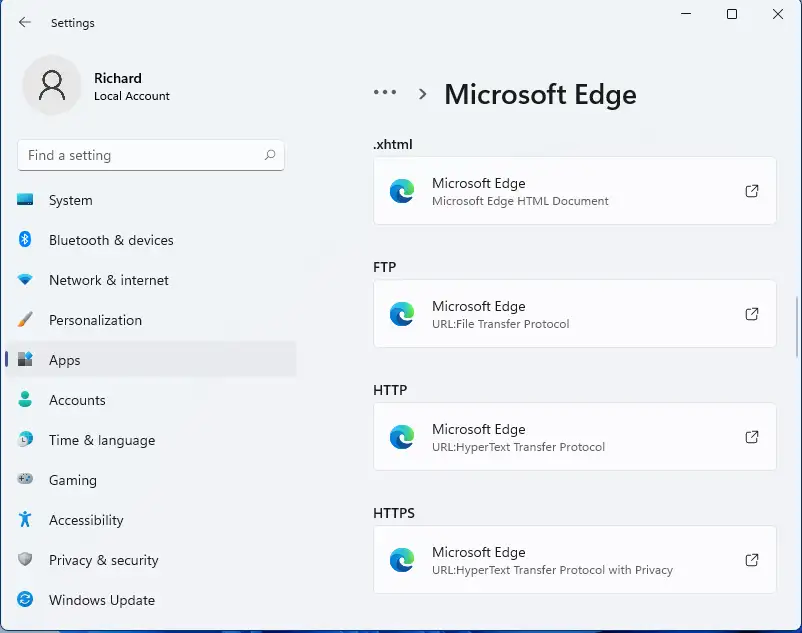802x633 pixels.
Task: Change the .xhtml default app card
Action: 575,191
